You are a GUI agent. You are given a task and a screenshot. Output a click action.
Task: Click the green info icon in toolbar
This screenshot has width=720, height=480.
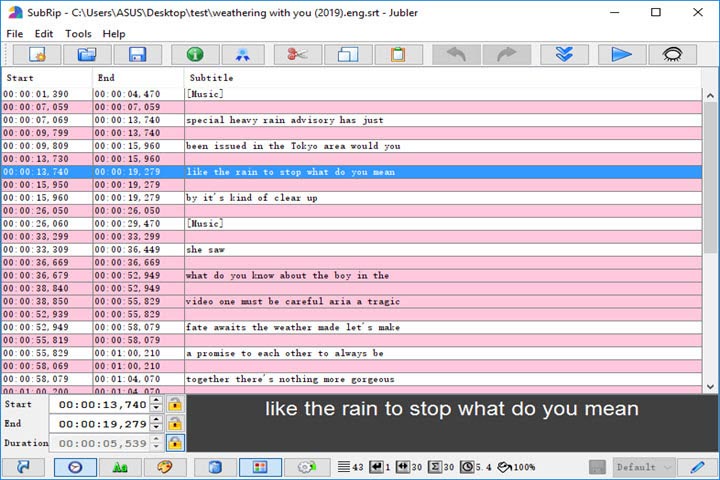195,55
